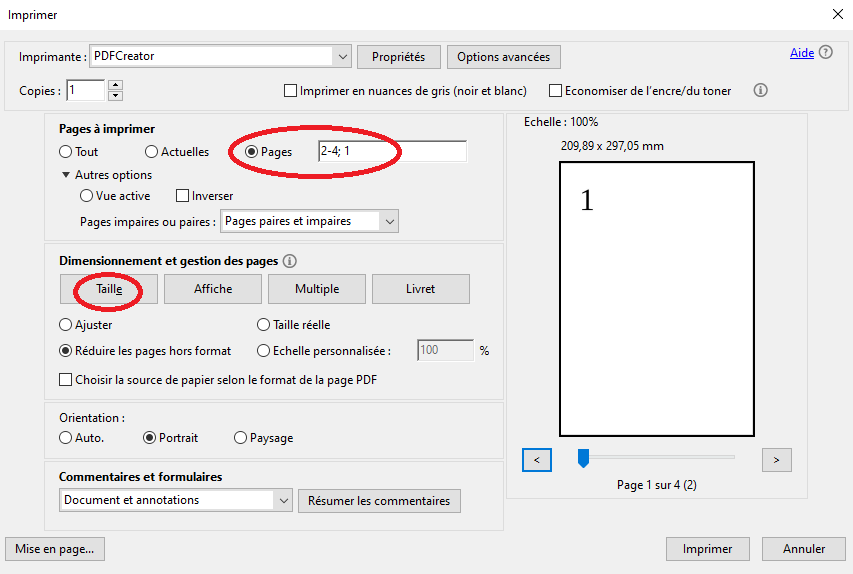Select the Affiche tab
Viewport: 853px width, 574px height.
(213, 289)
